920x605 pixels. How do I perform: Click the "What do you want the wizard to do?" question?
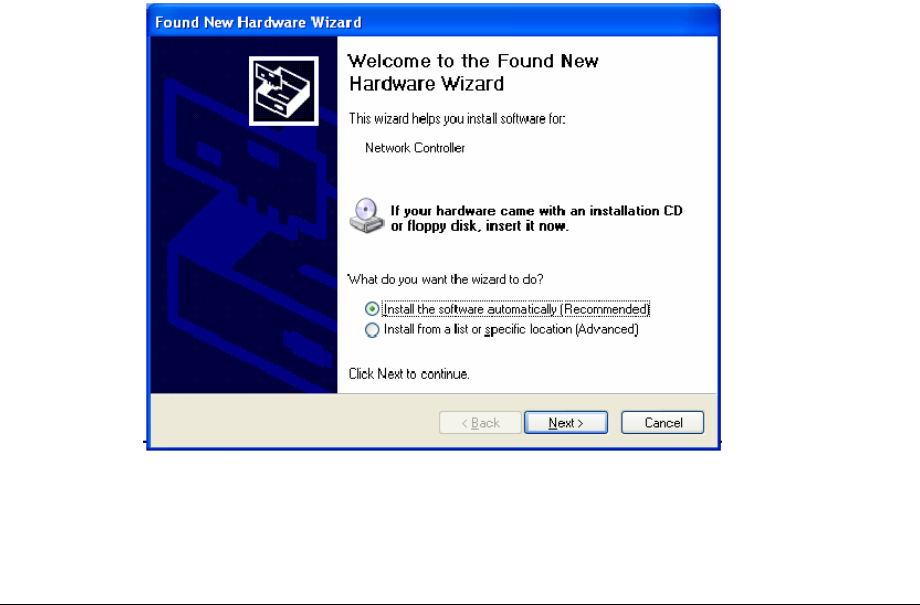point(446,279)
